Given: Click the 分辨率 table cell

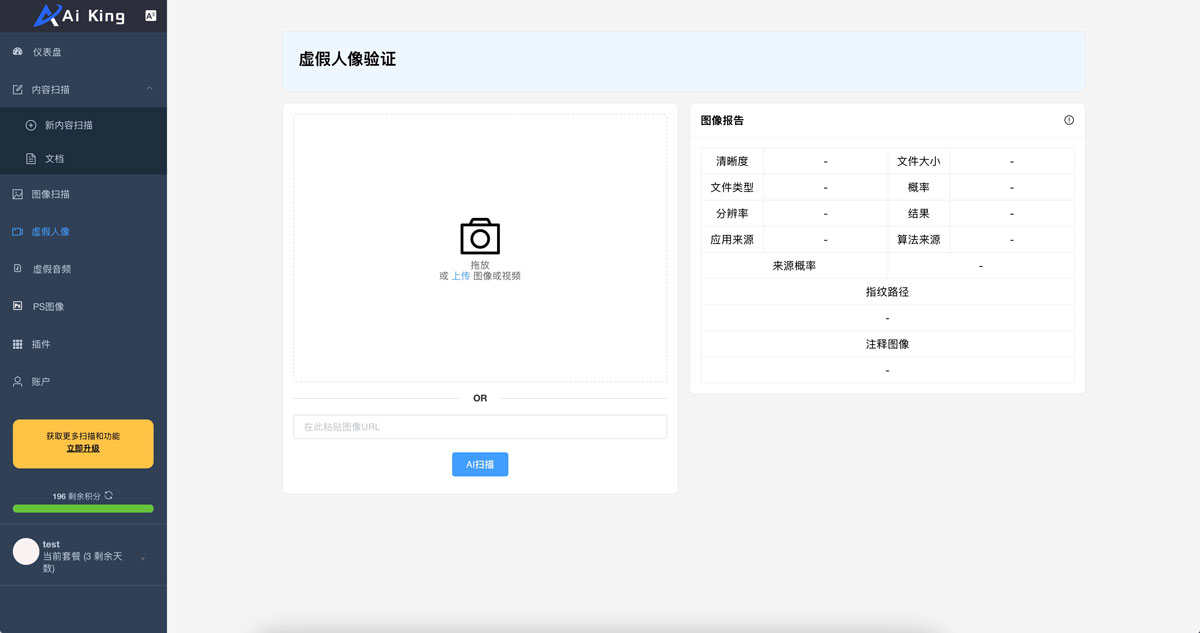Looking at the screenshot, I should [x=732, y=213].
